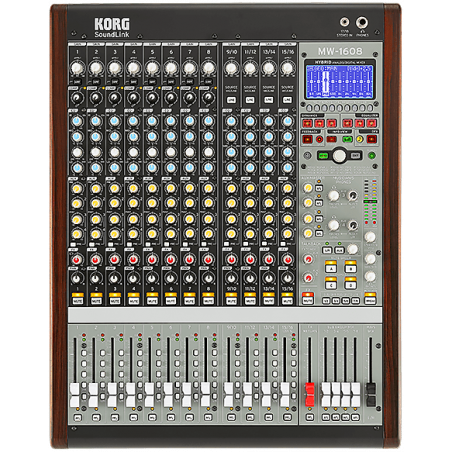
Task: Click the channel 6 fader cap
Action: click(x=168, y=395)
